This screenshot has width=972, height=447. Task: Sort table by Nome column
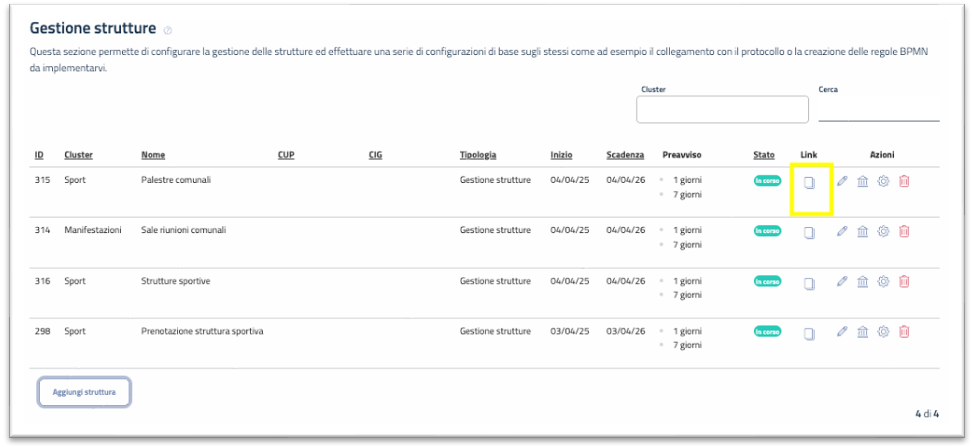[153, 155]
